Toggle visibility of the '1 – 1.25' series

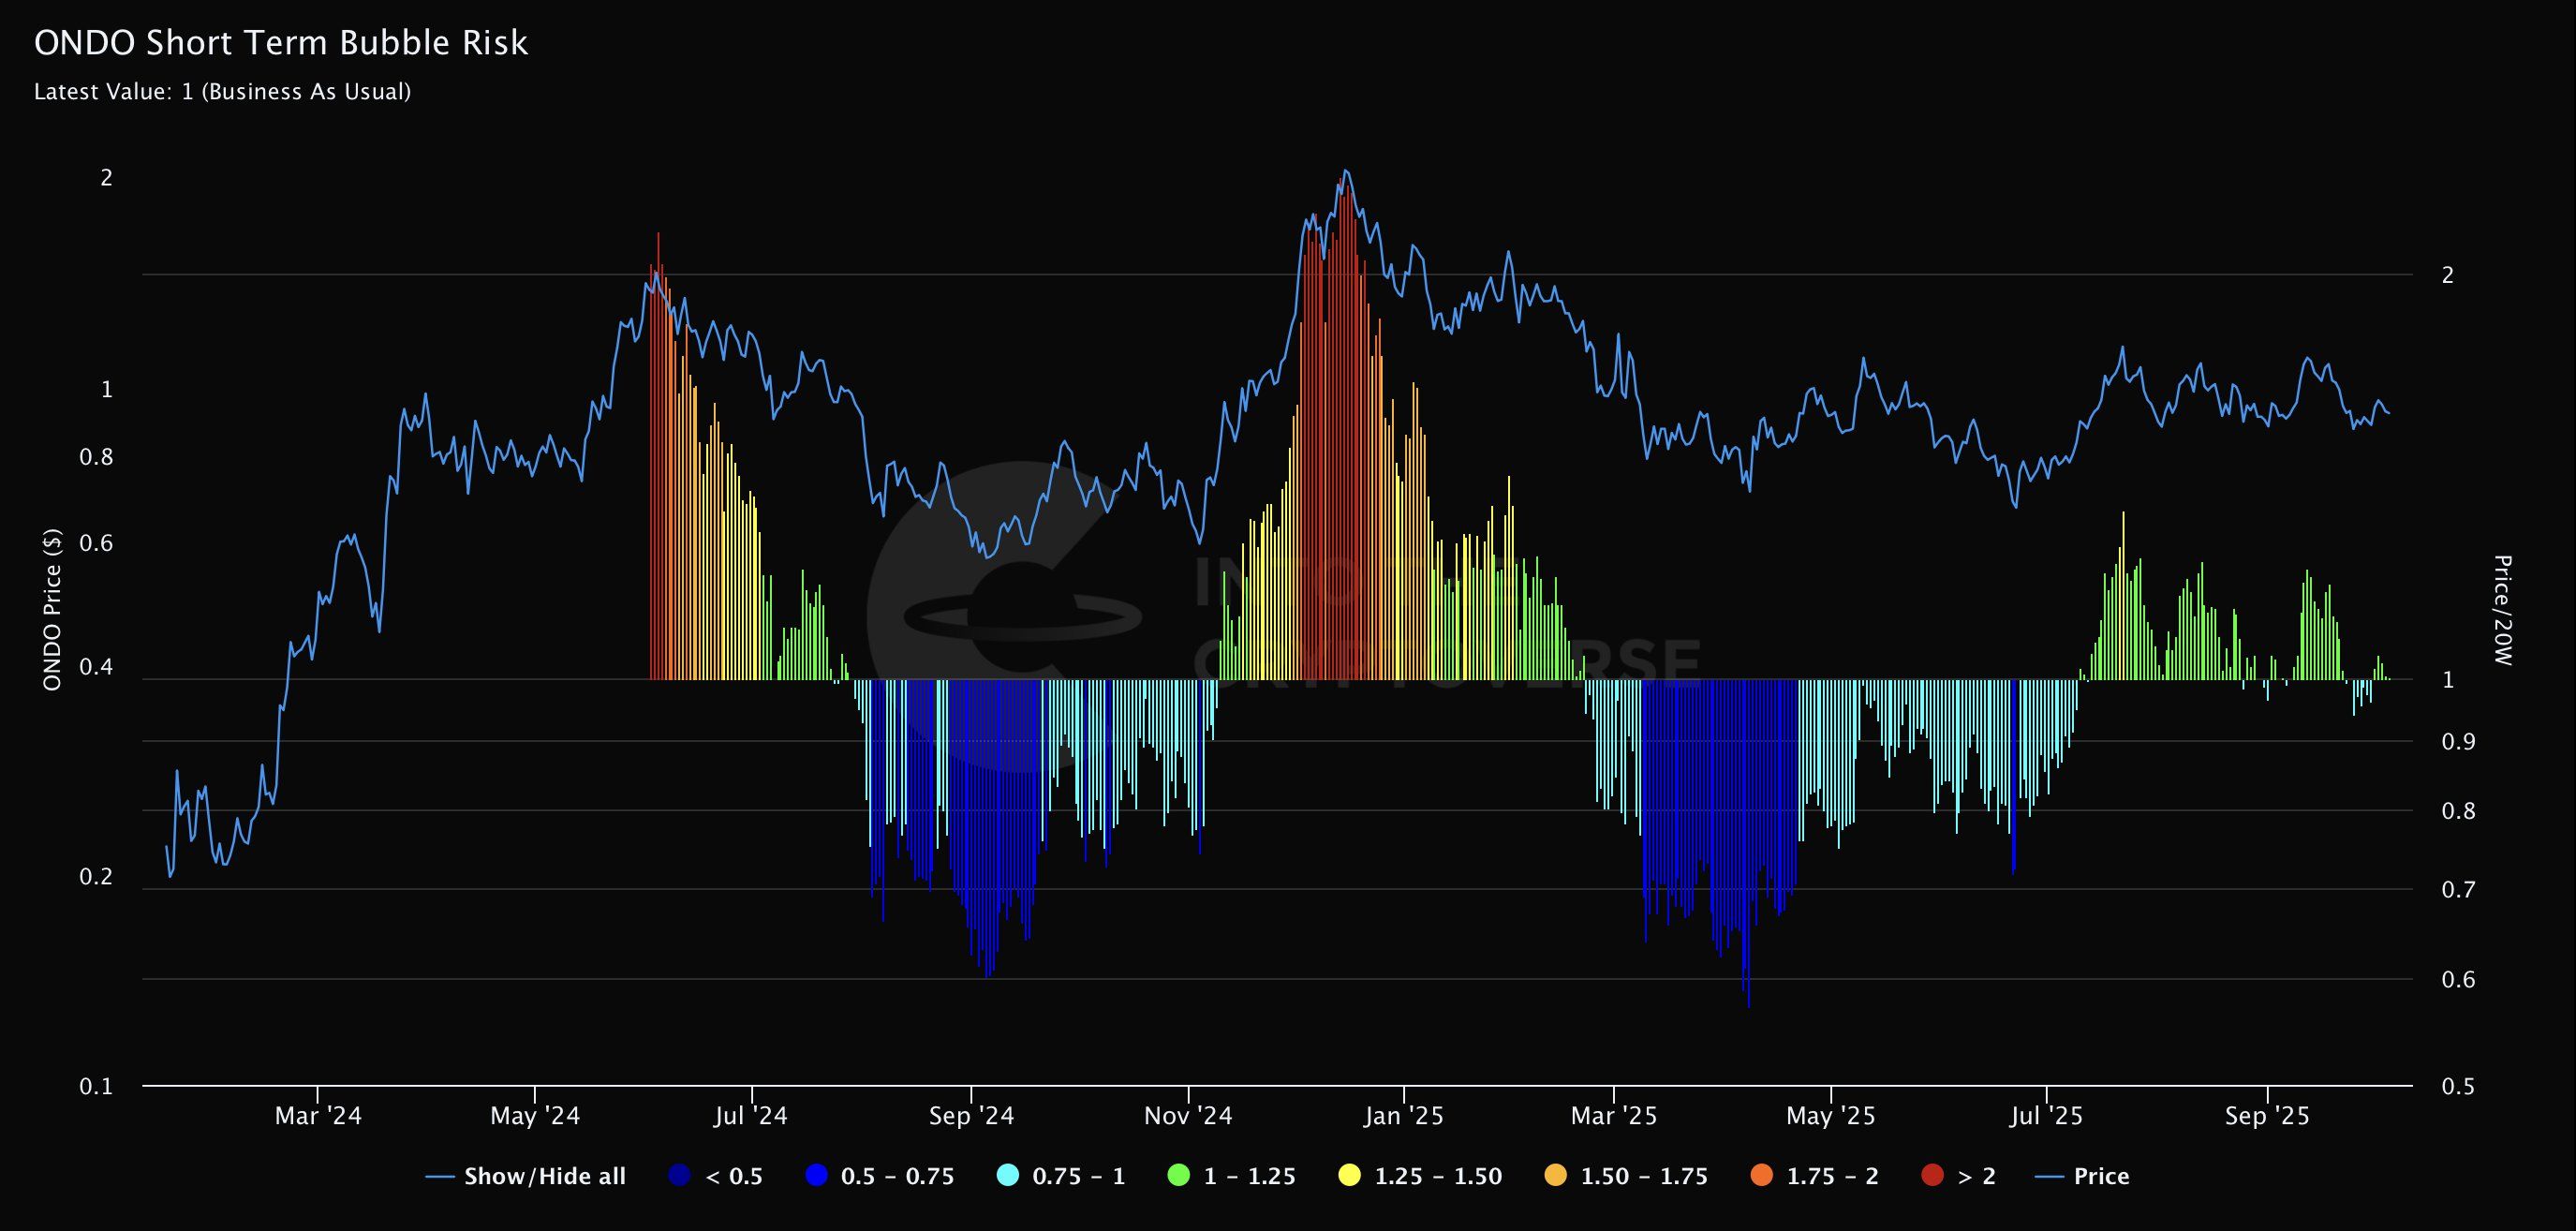[x=1181, y=1177]
